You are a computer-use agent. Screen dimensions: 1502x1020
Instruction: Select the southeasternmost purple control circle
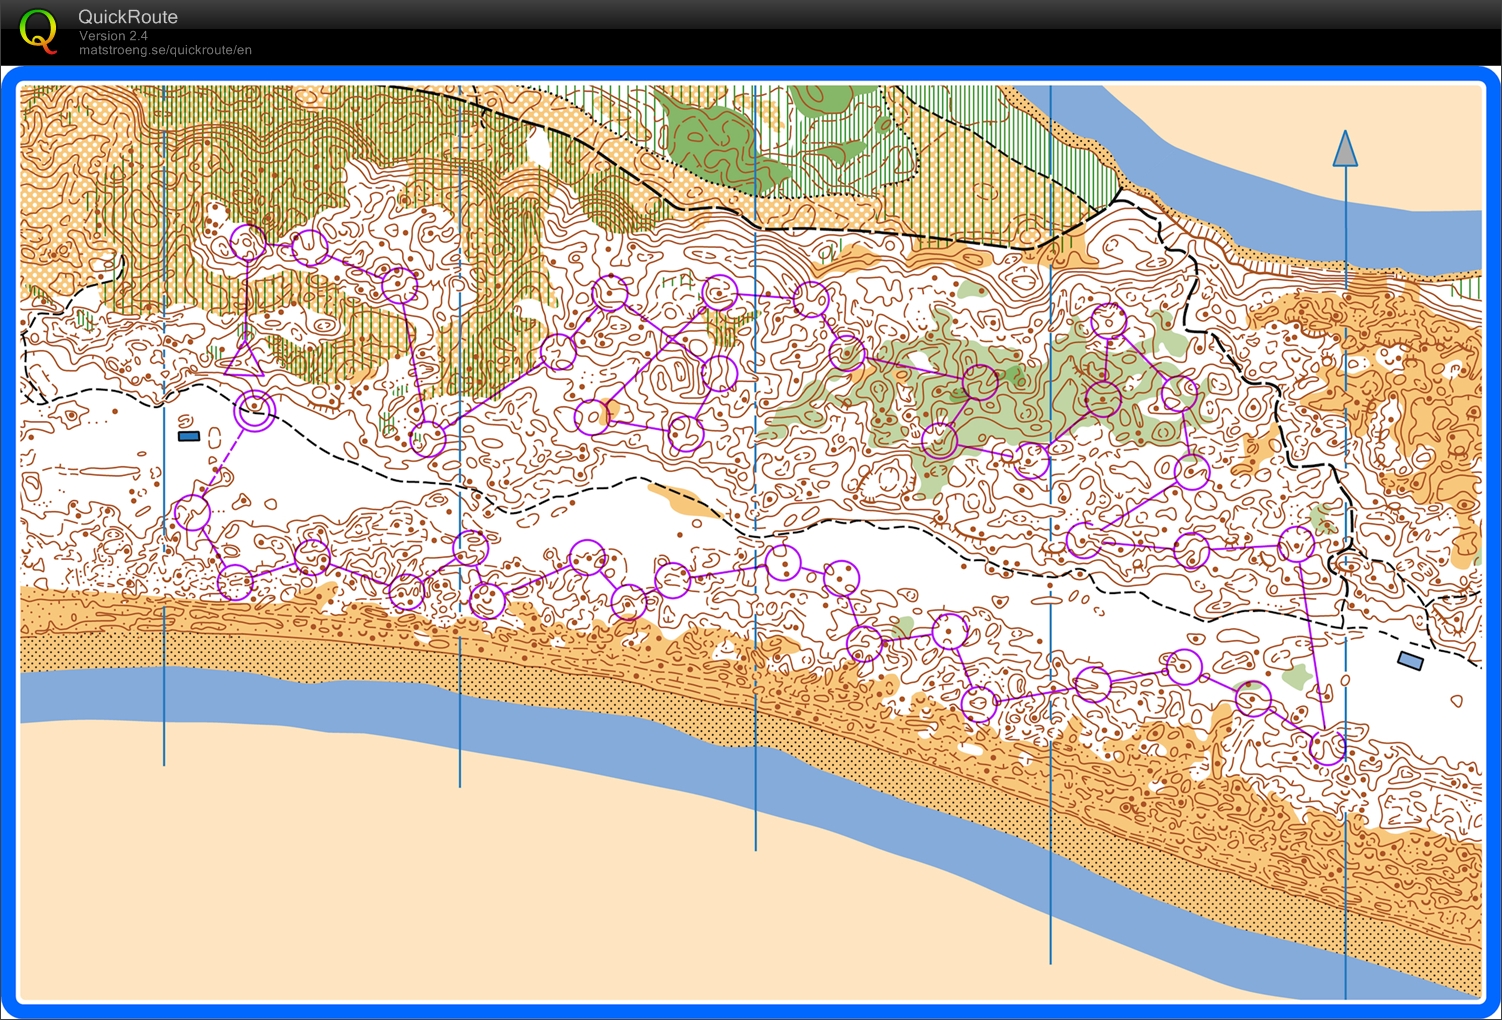1328,747
